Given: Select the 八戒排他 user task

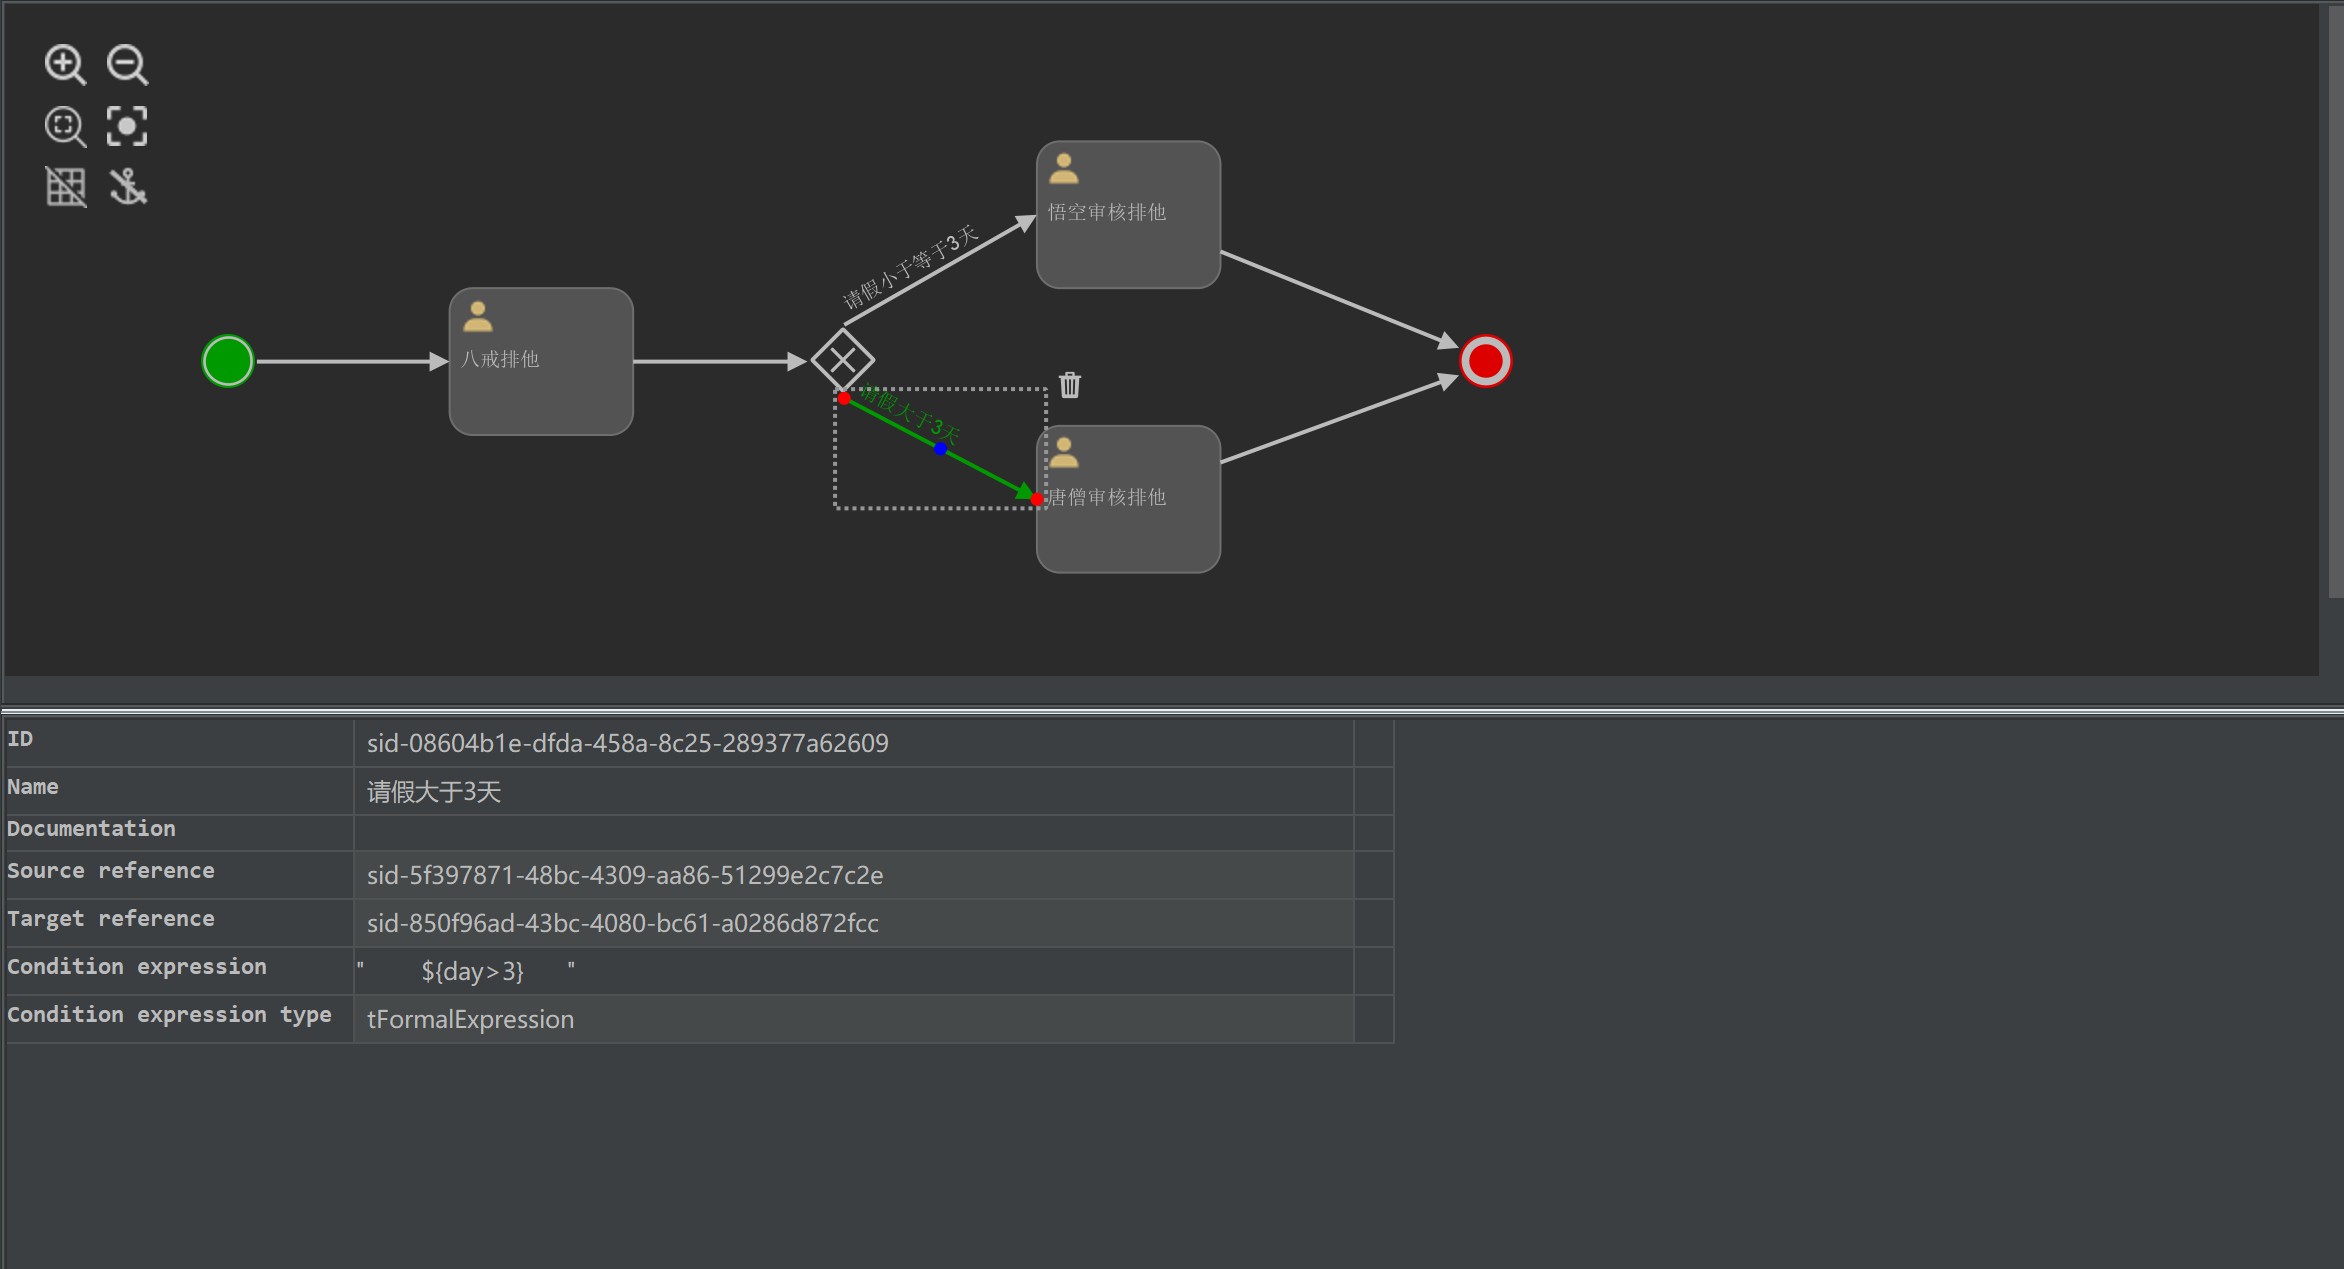Looking at the screenshot, I should coord(541,361).
